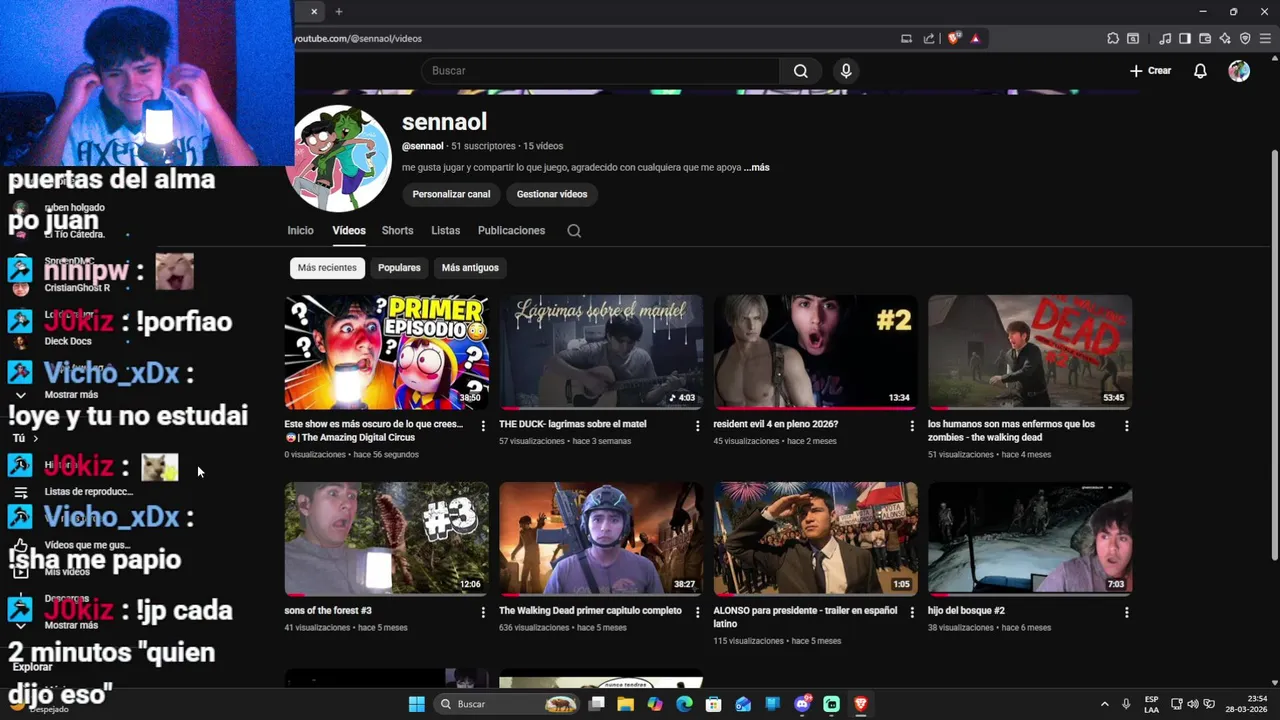Click the Brave Rewards triangle icon

(x=975, y=39)
